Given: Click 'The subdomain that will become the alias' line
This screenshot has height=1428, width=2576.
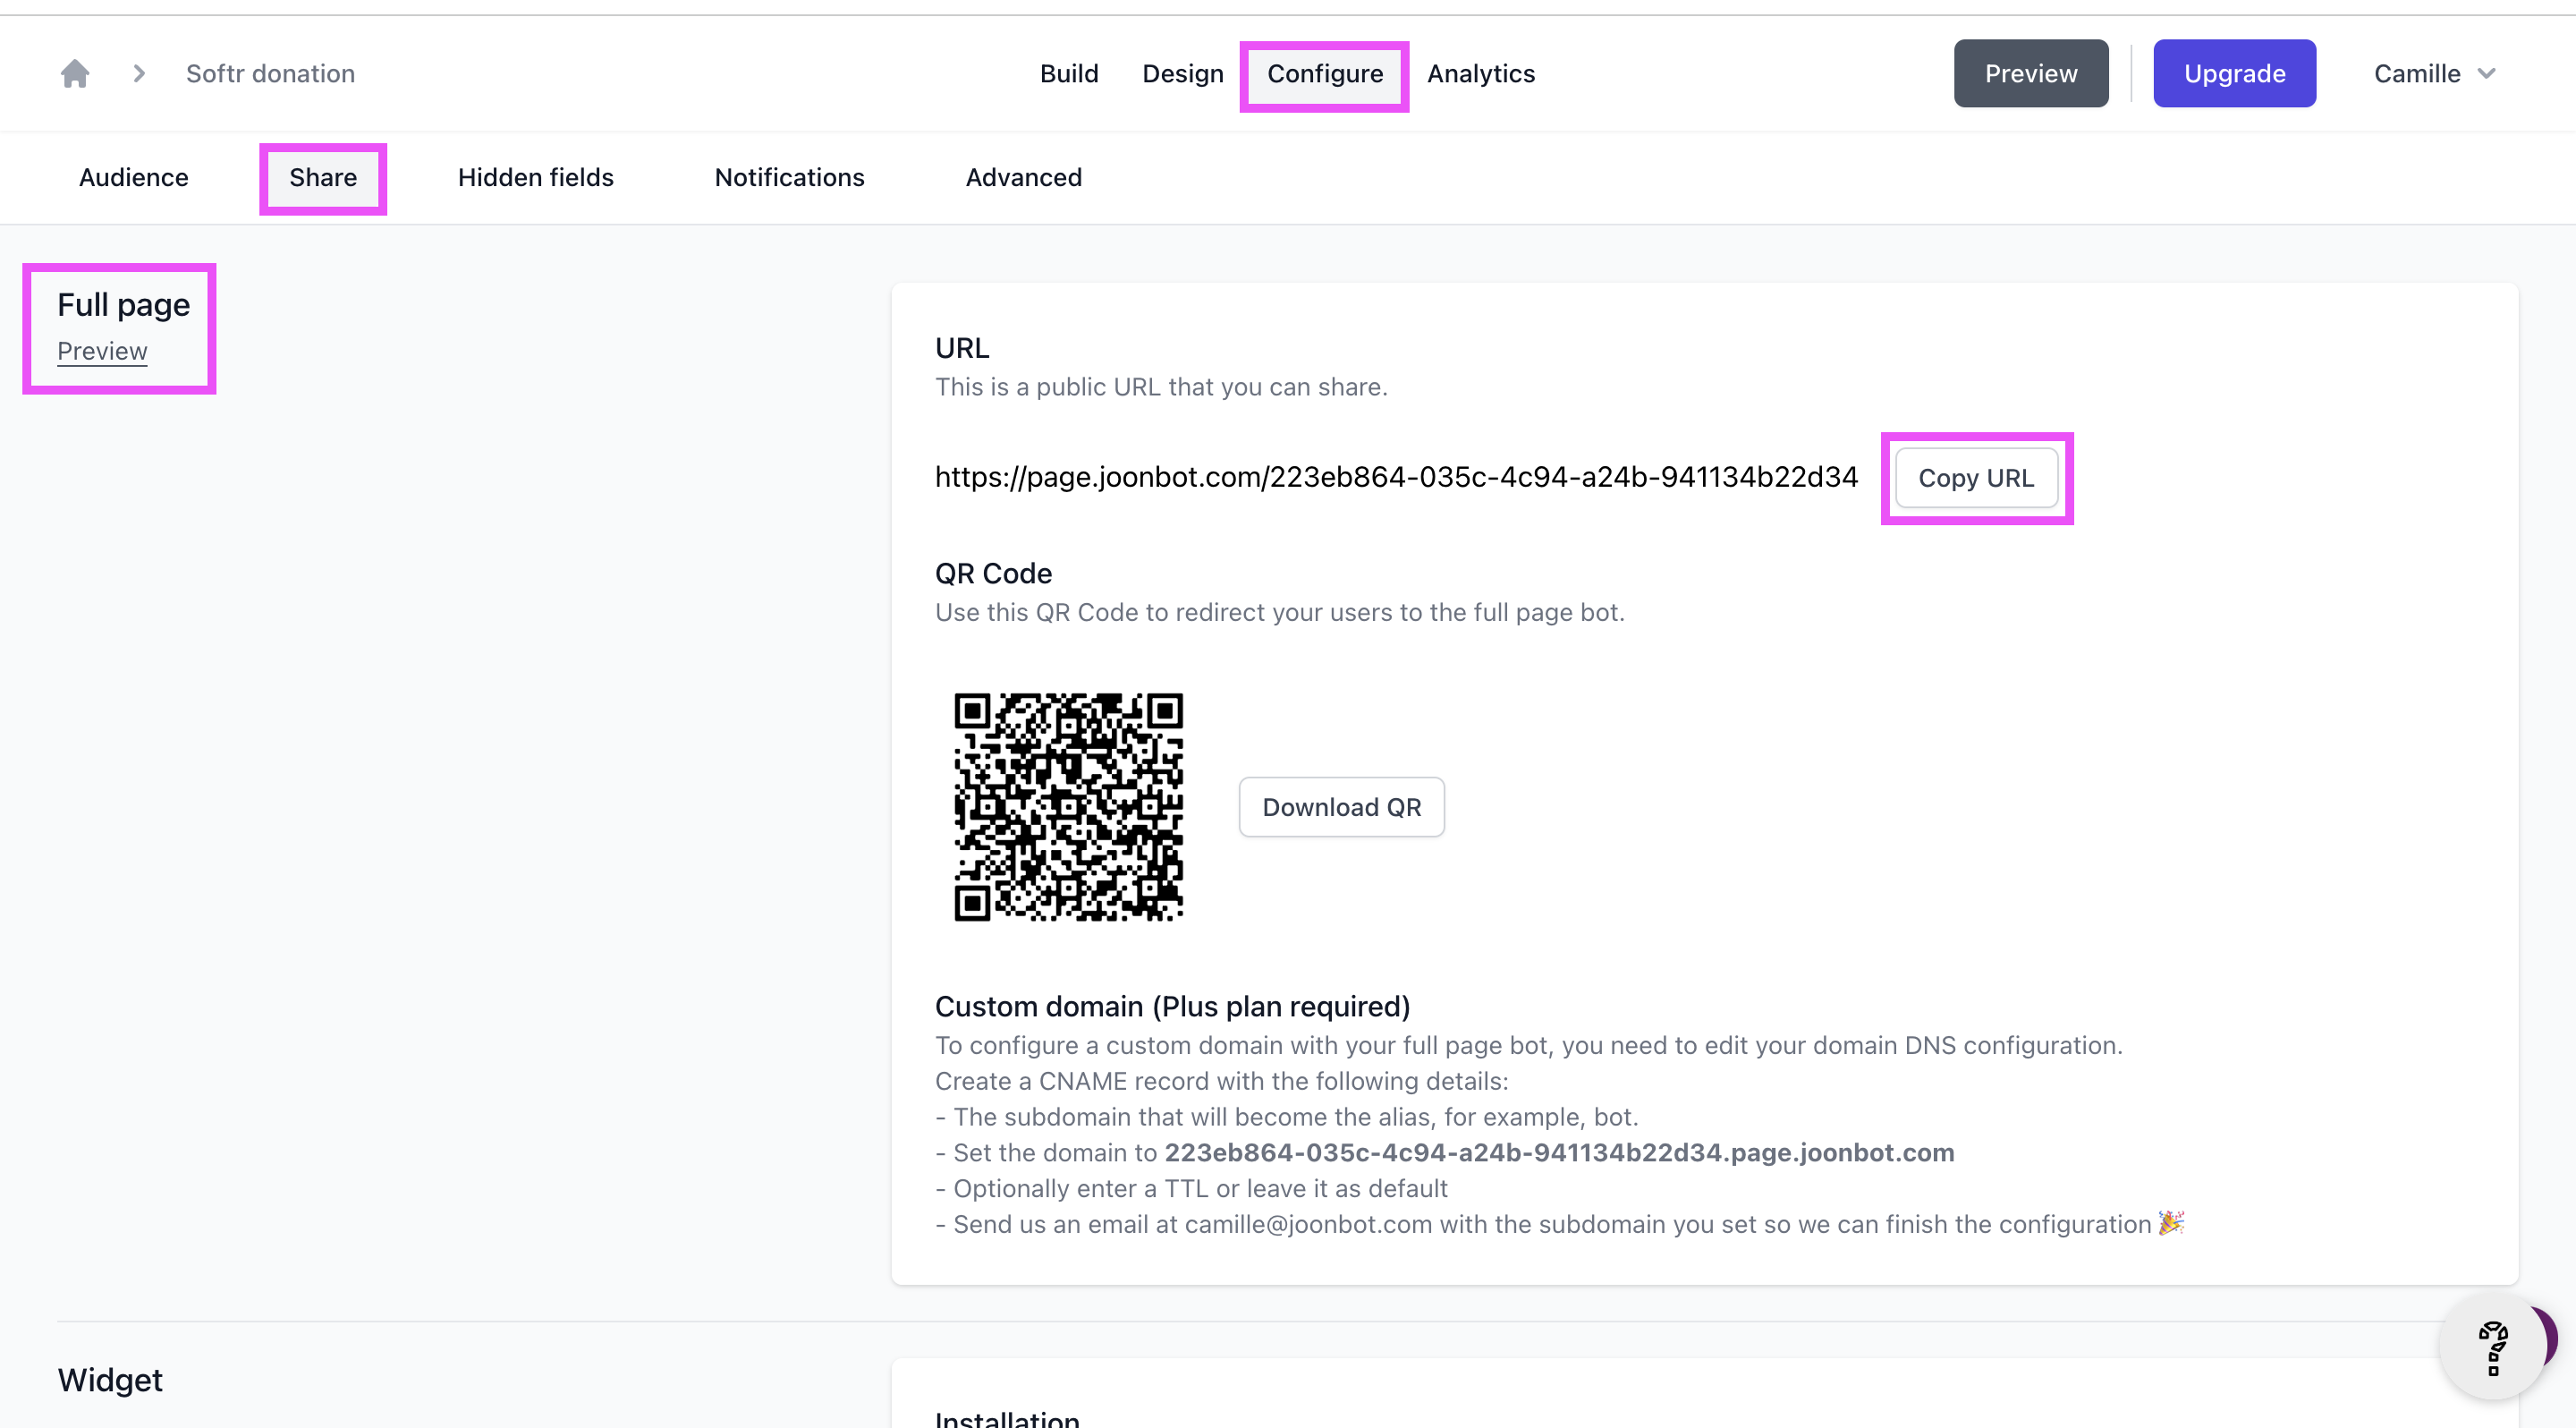Looking at the screenshot, I should [x=1286, y=1117].
